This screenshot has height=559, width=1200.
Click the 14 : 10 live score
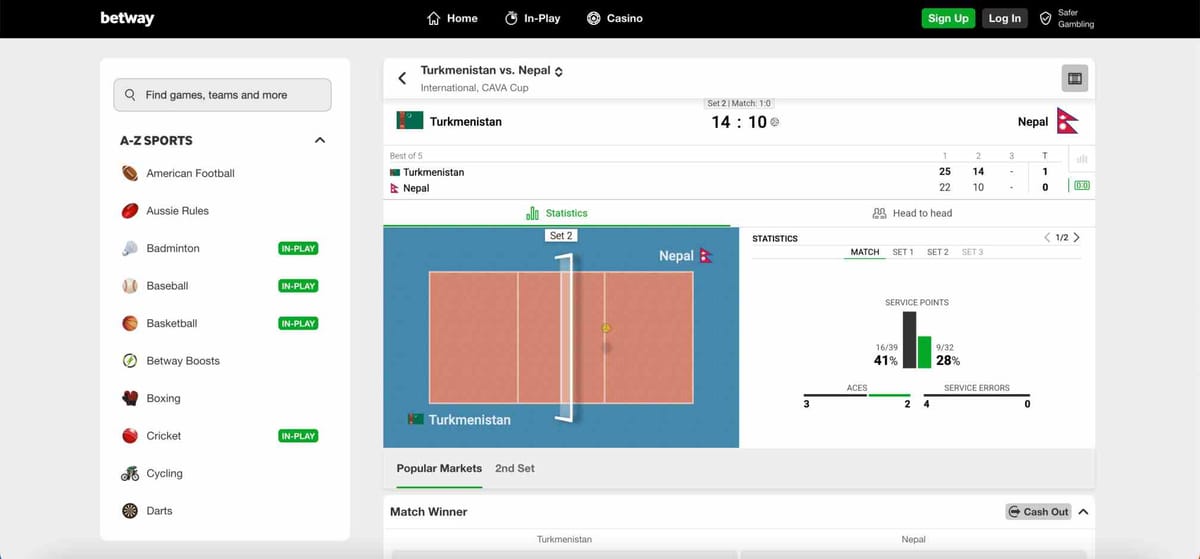(x=739, y=122)
